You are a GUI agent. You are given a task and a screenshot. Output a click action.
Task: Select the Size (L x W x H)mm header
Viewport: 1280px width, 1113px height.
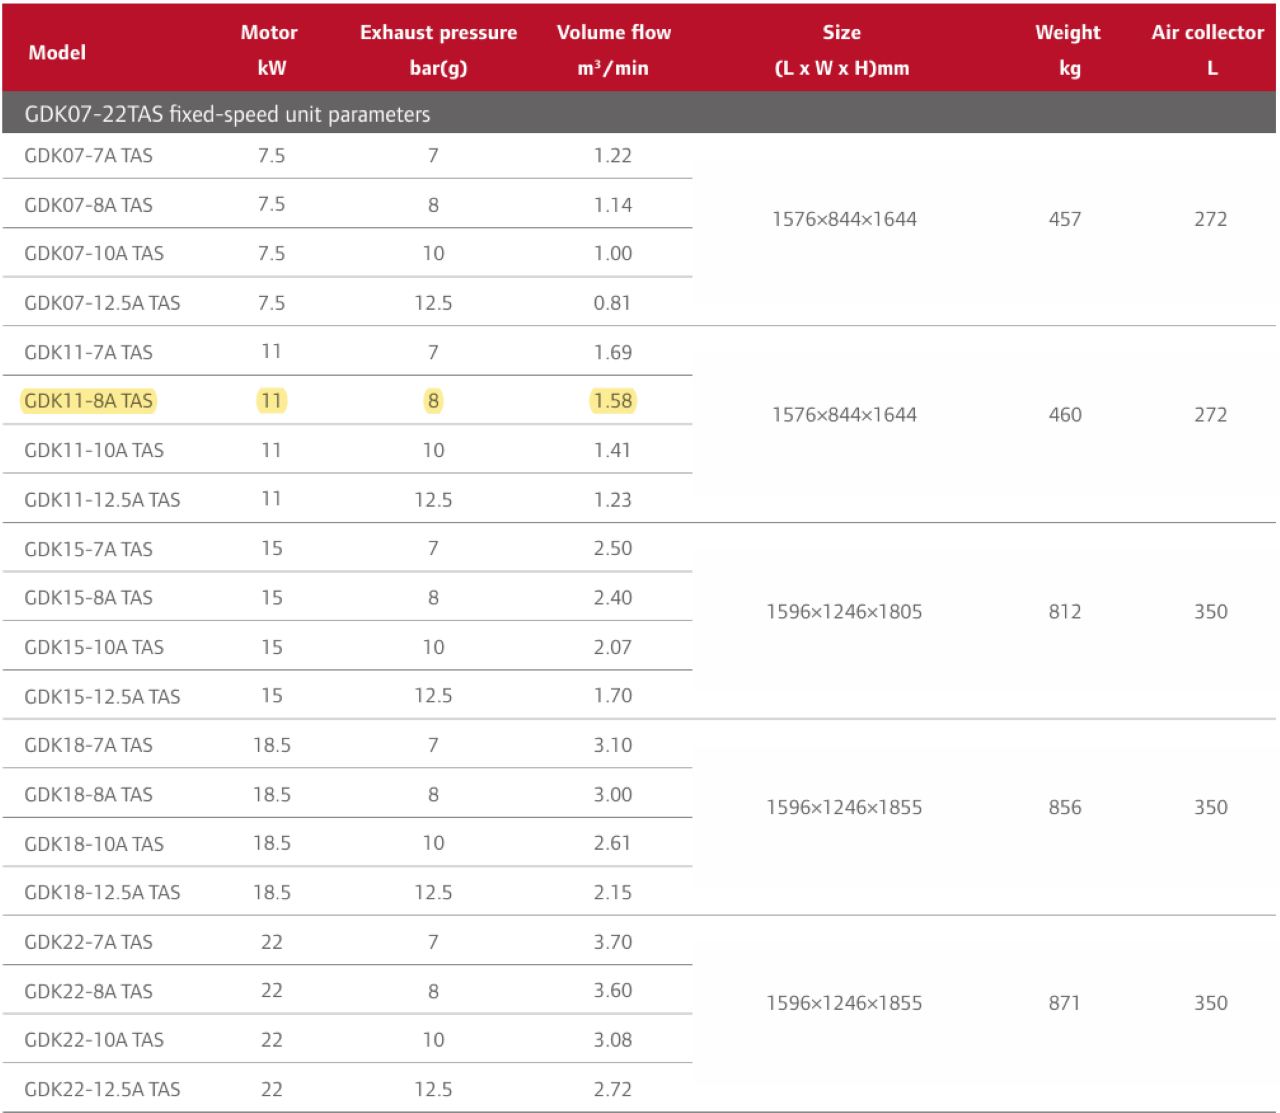click(842, 50)
